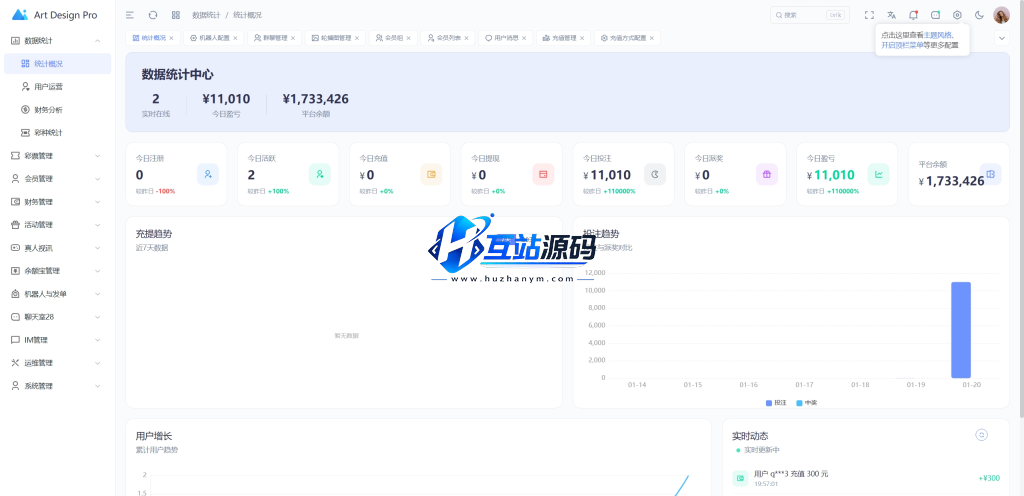Expand the 聊天室28 menu
This screenshot has width=1024, height=496.
pos(57,317)
